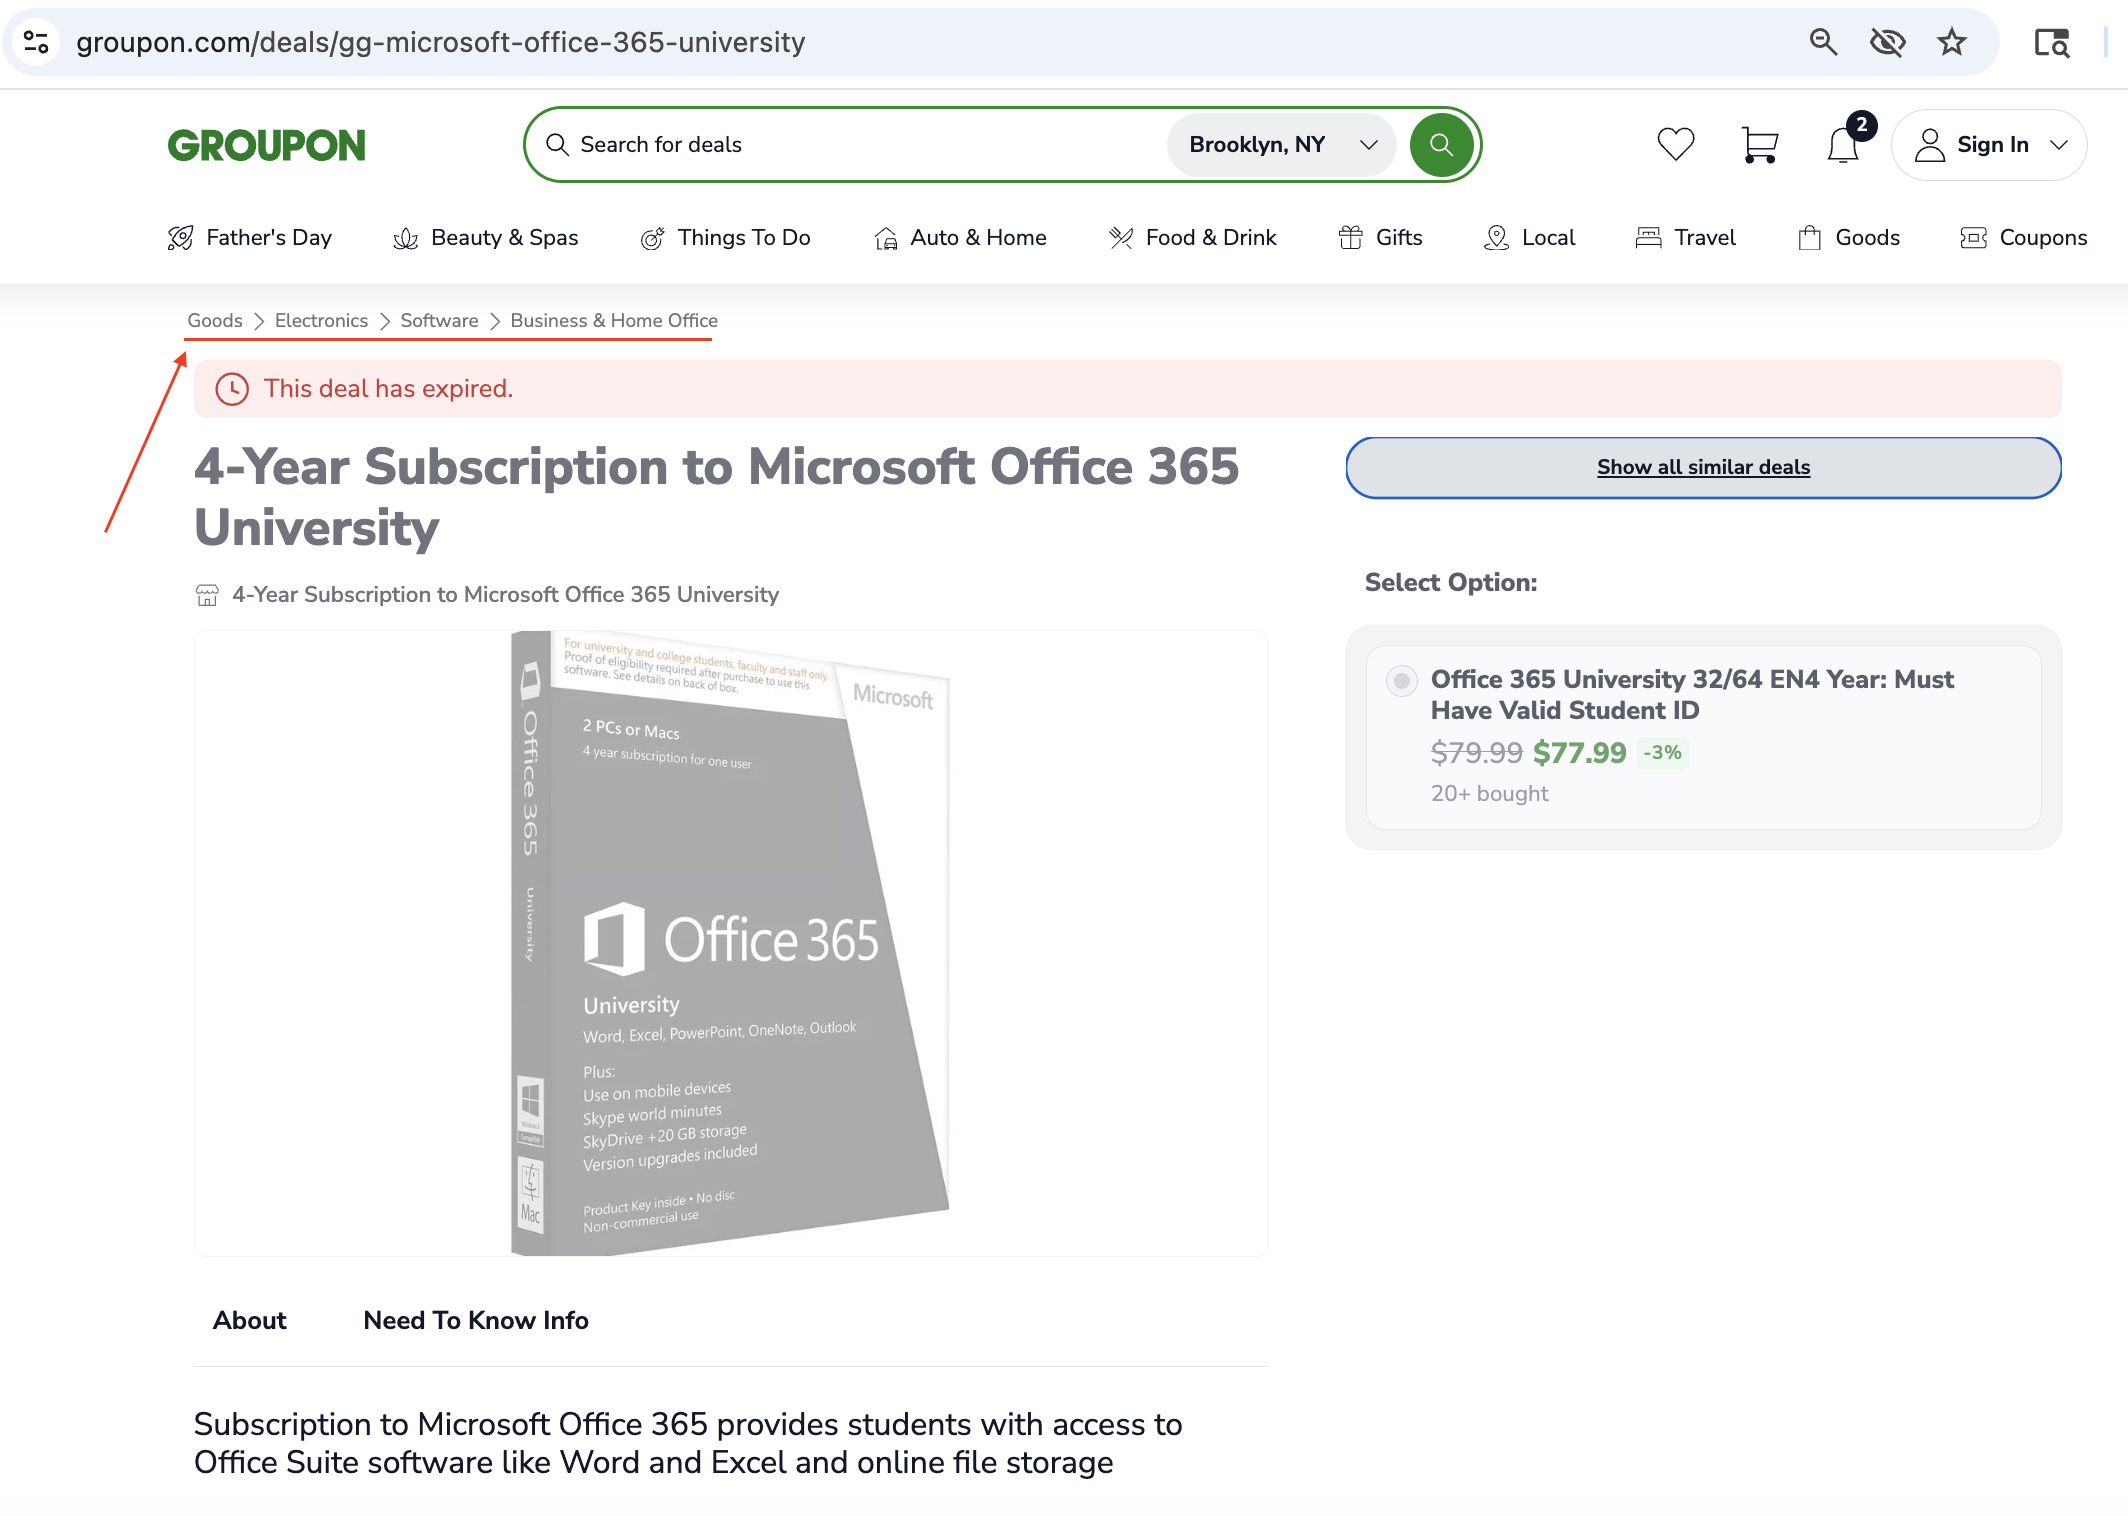Click the Local map pin icon

tap(1496, 238)
